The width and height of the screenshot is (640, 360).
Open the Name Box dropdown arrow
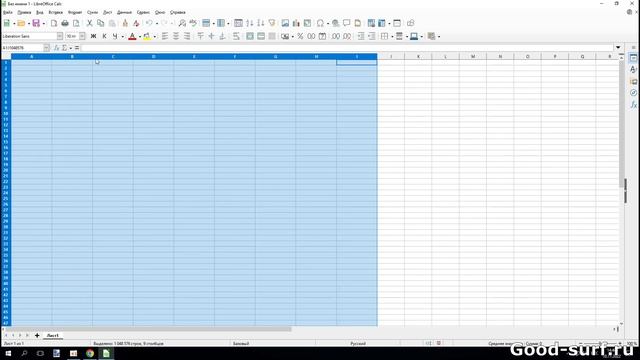coord(46,48)
